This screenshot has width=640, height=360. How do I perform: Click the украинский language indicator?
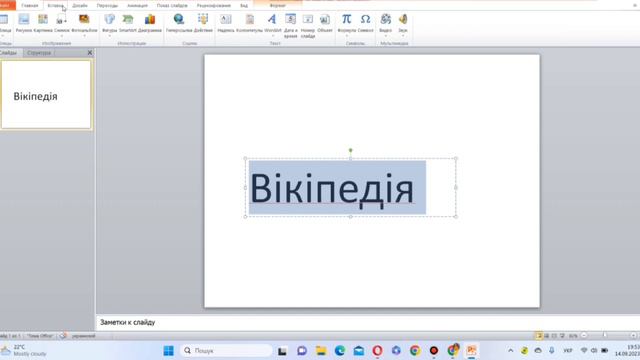(84, 336)
